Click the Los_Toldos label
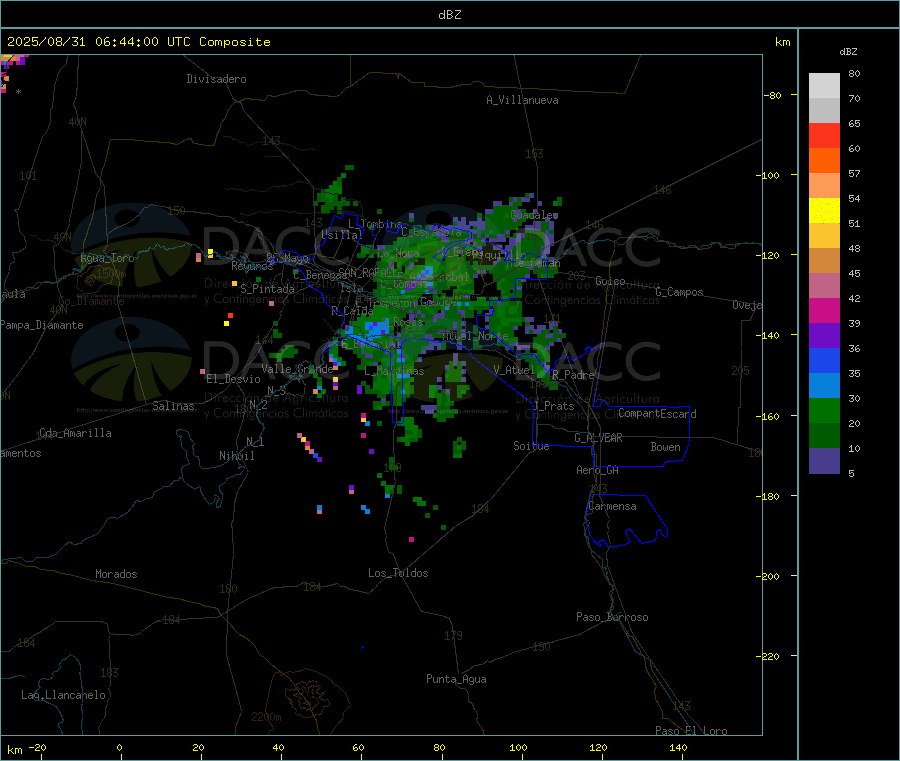The height and width of the screenshot is (761, 900). click(398, 573)
